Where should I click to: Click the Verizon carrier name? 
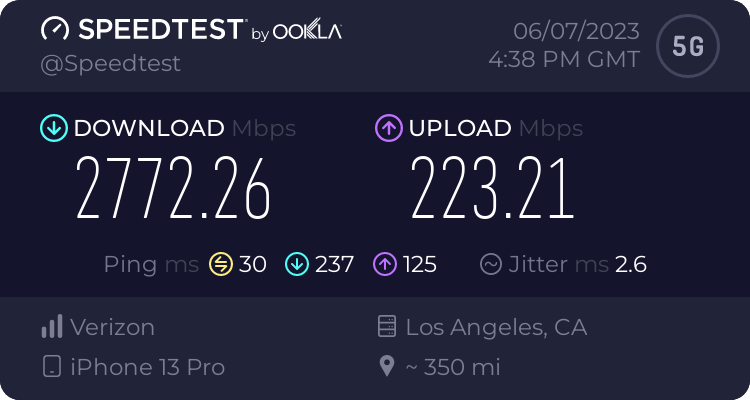click(x=112, y=327)
